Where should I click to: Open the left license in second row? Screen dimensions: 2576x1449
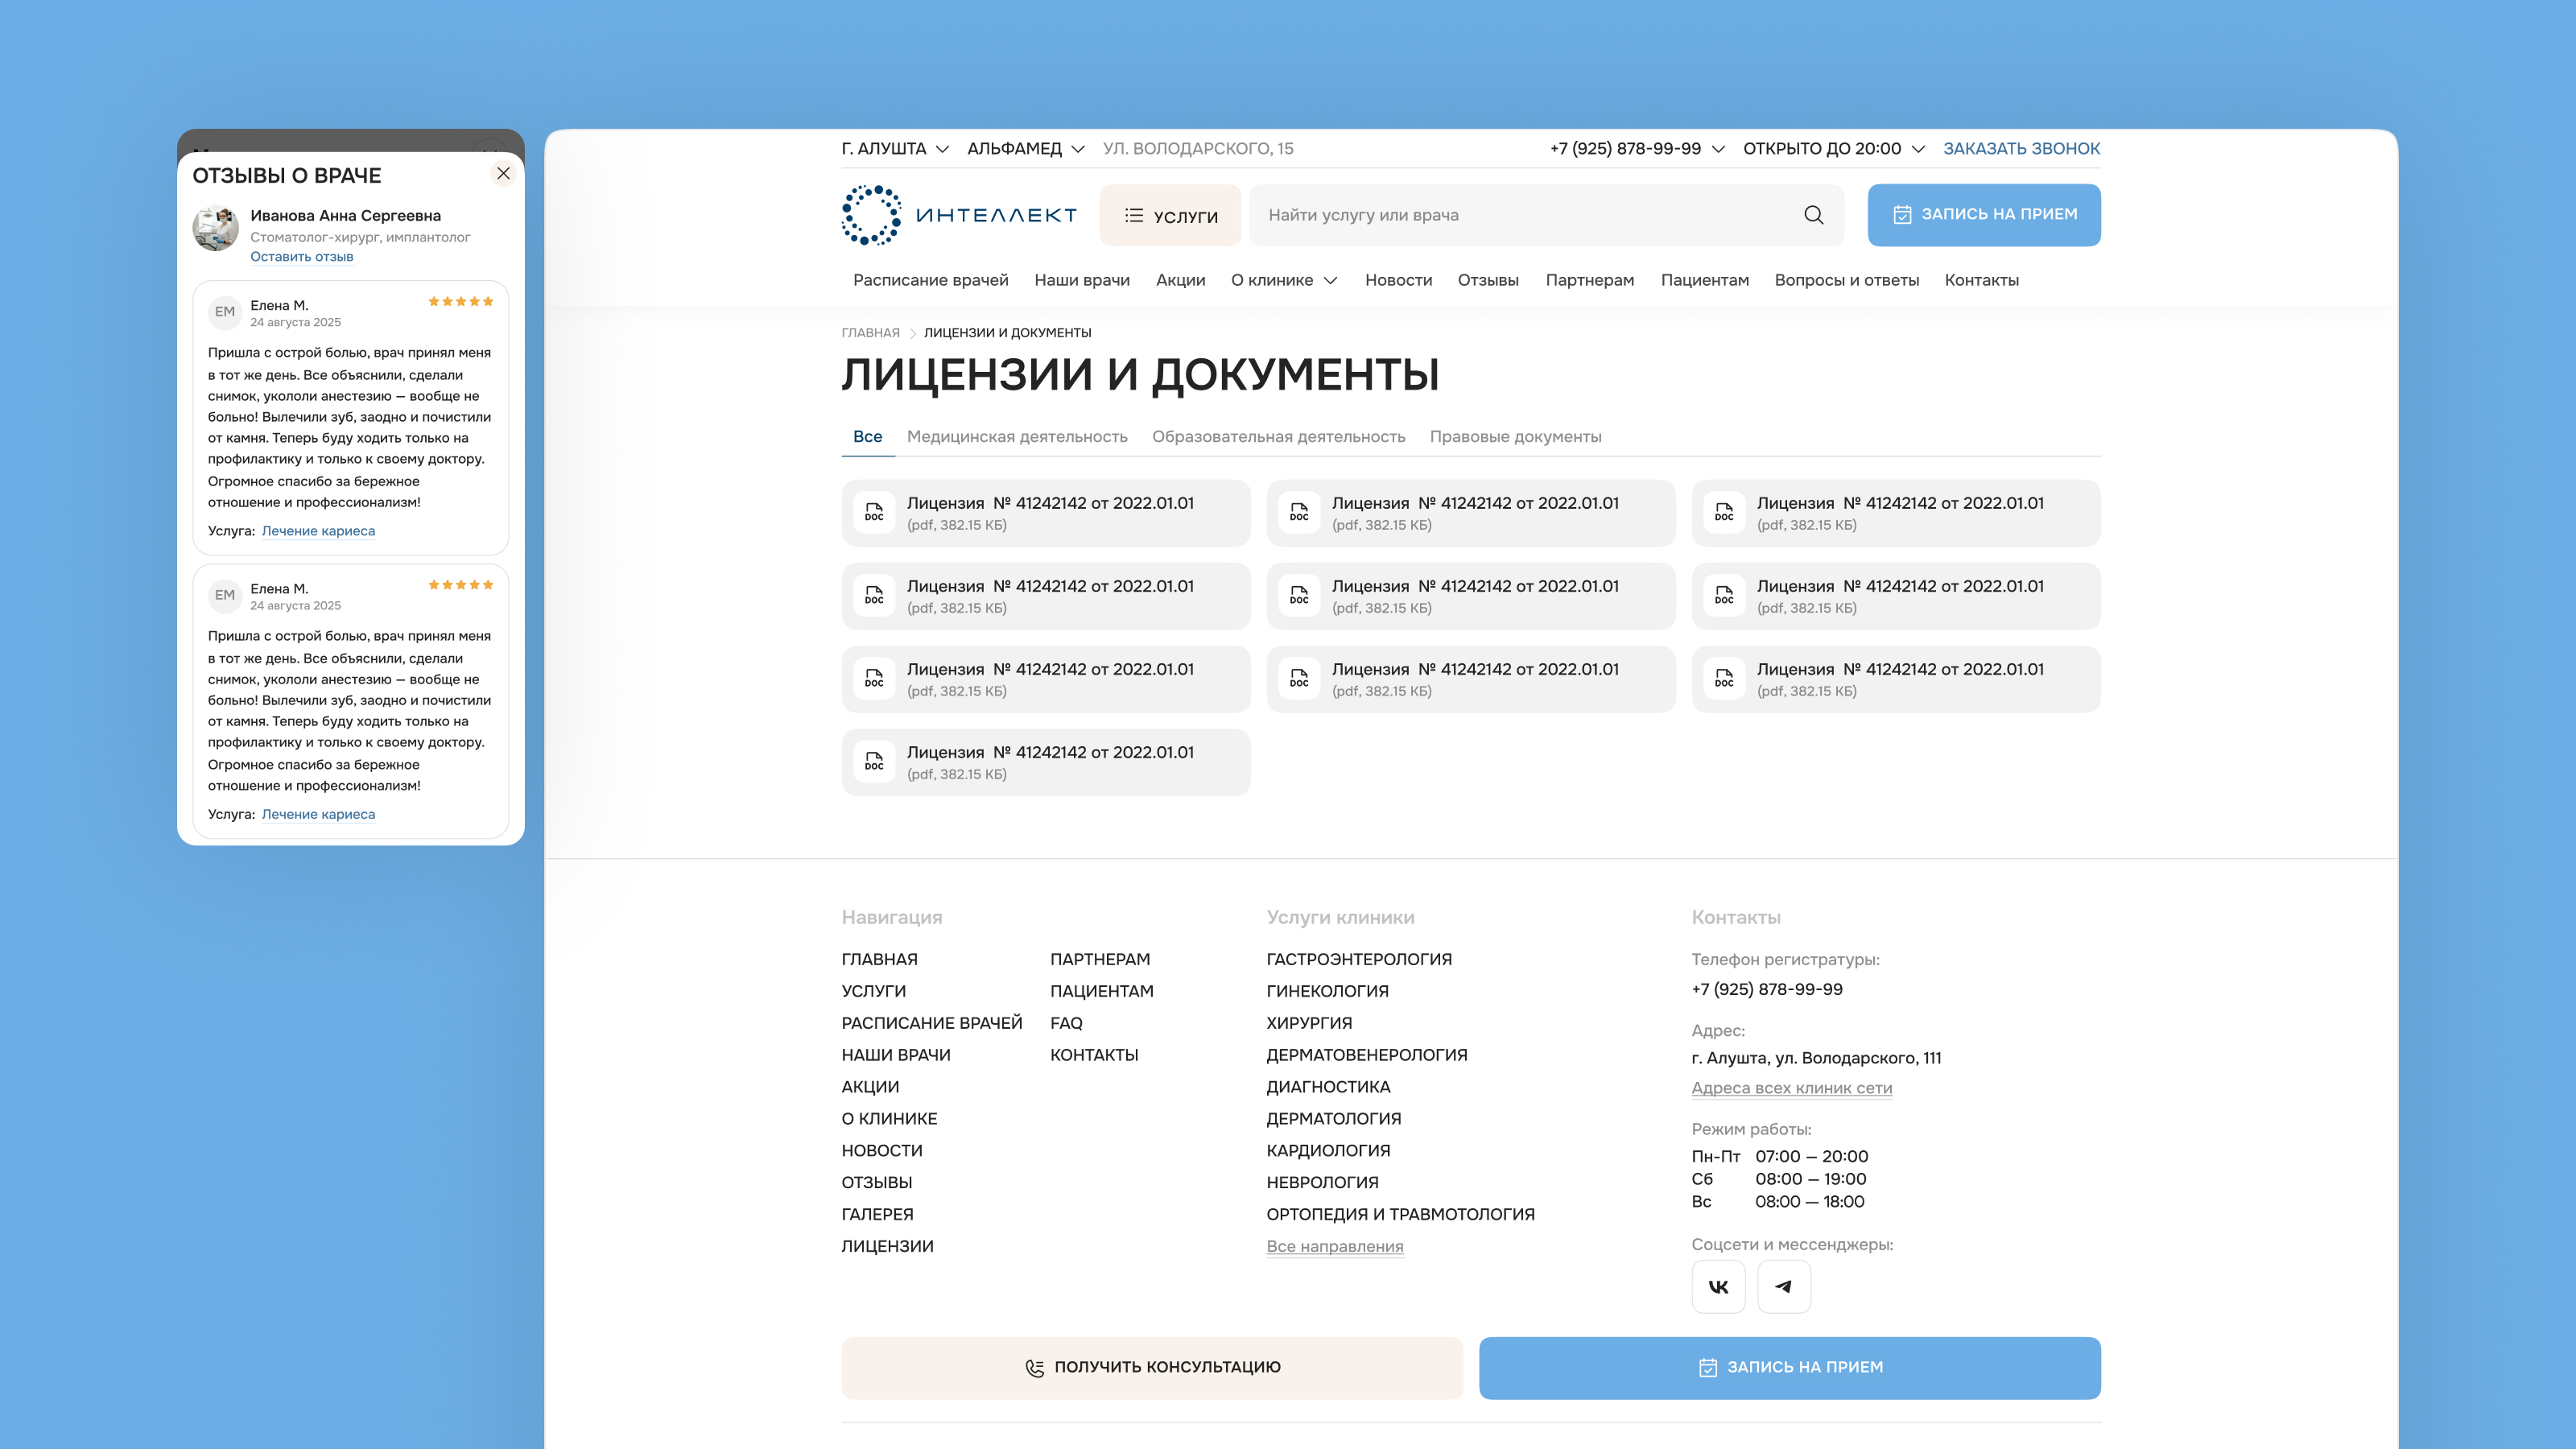[1045, 596]
